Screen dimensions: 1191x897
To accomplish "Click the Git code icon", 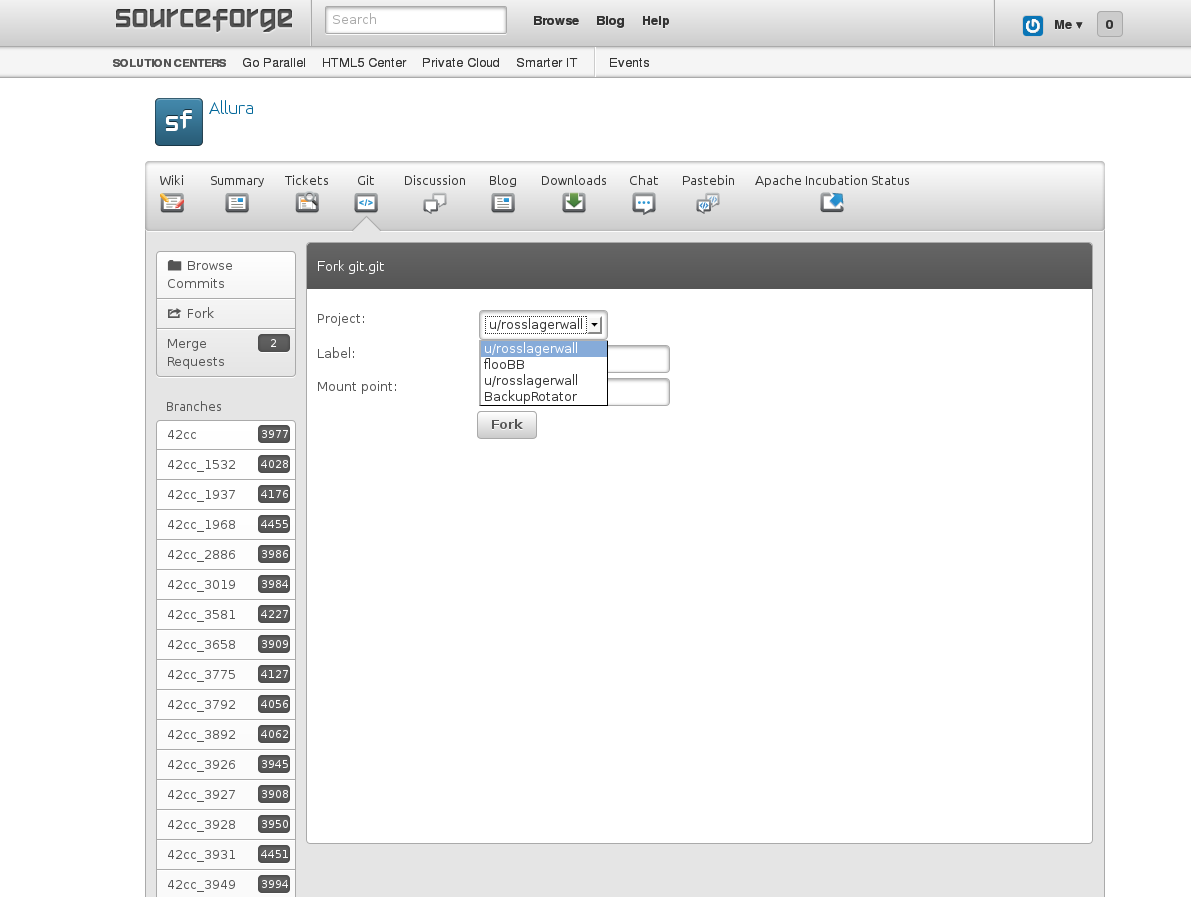I will click(366, 203).
